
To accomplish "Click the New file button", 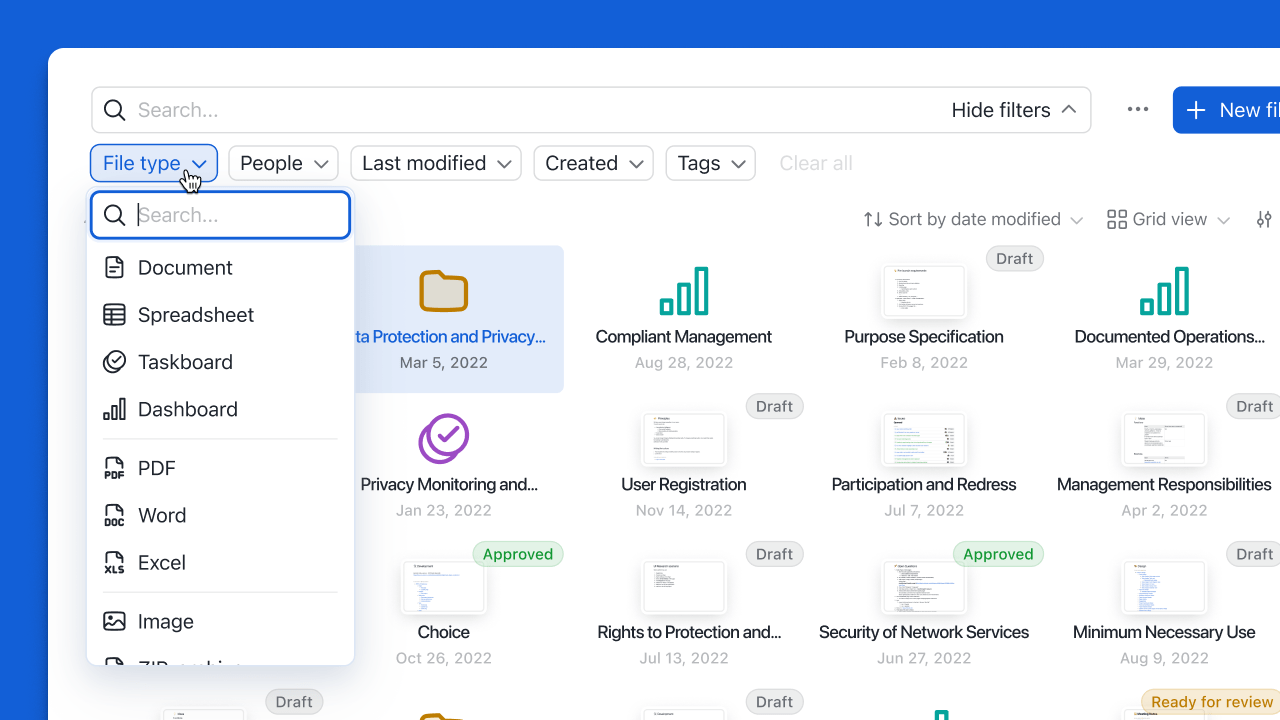I will click(1230, 110).
